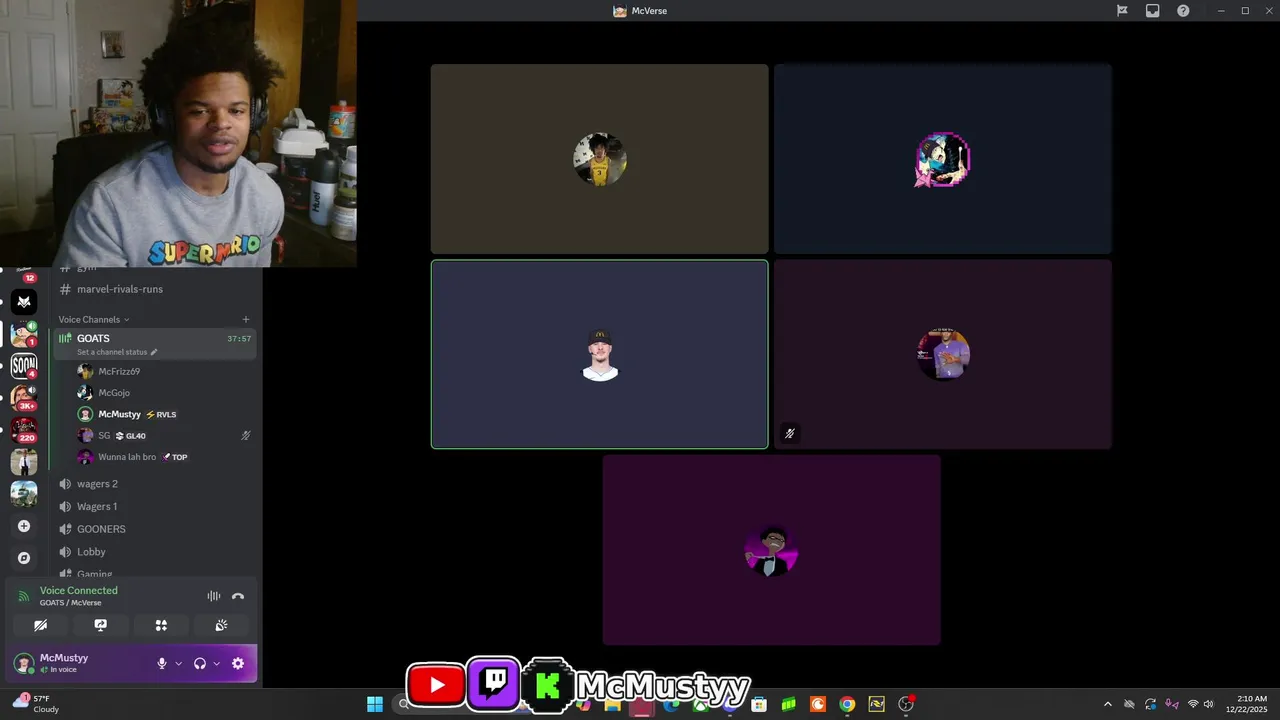1280x720 pixels.
Task: Show hidden system tray icons chevron
Action: (x=1107, y=704)
